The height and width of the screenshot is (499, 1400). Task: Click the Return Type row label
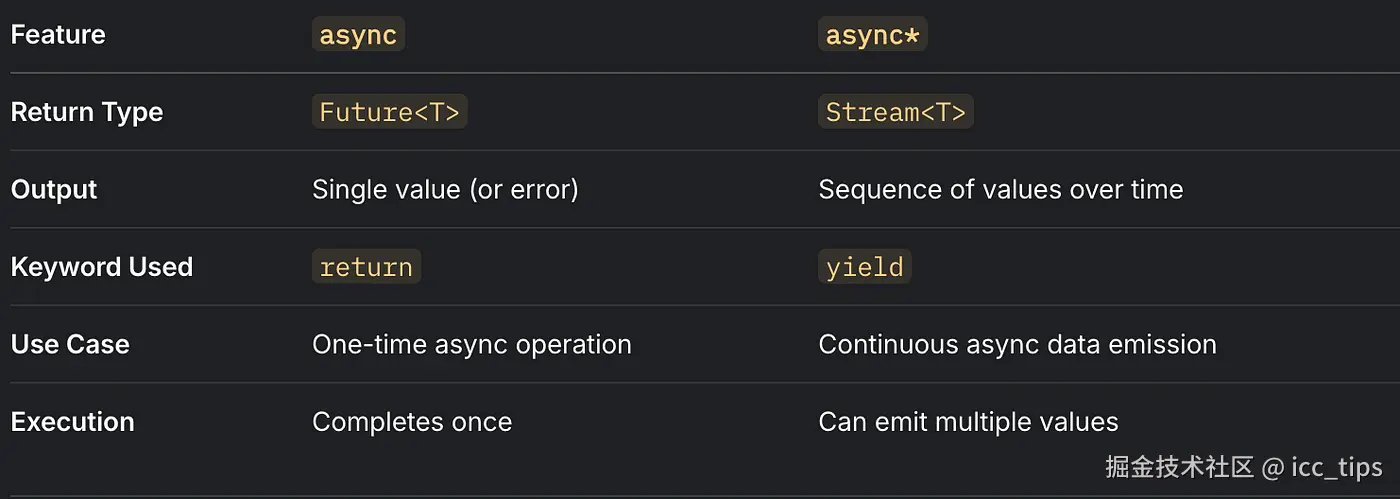(87, 112)
